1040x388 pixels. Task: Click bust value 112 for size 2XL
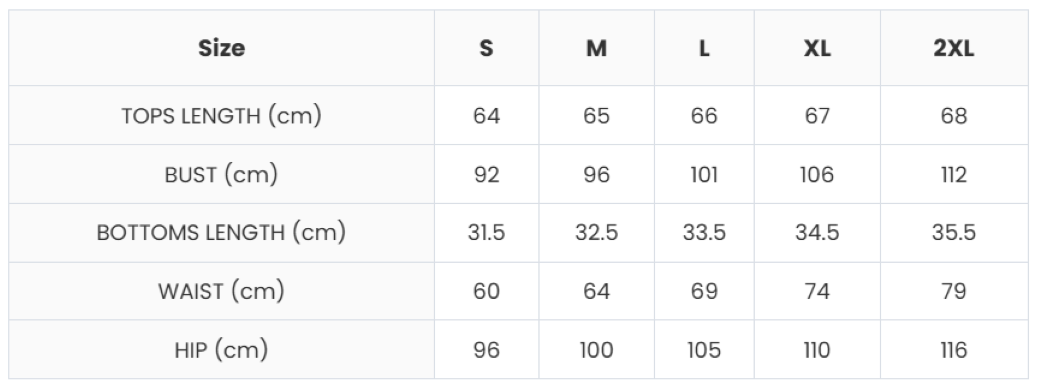954,174
